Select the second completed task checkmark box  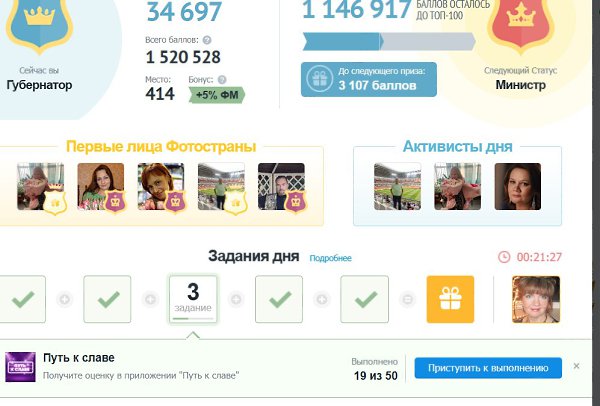(x=107, y=299)
